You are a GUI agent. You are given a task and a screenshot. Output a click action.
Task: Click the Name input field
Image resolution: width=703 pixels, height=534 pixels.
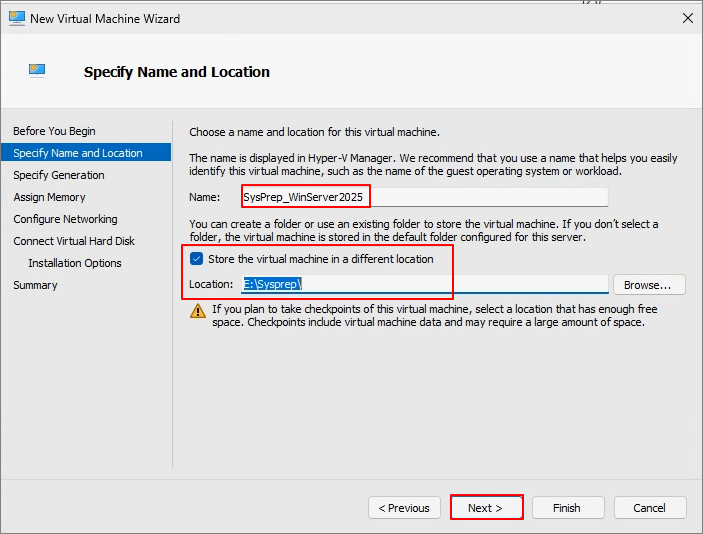click(425, 197)
